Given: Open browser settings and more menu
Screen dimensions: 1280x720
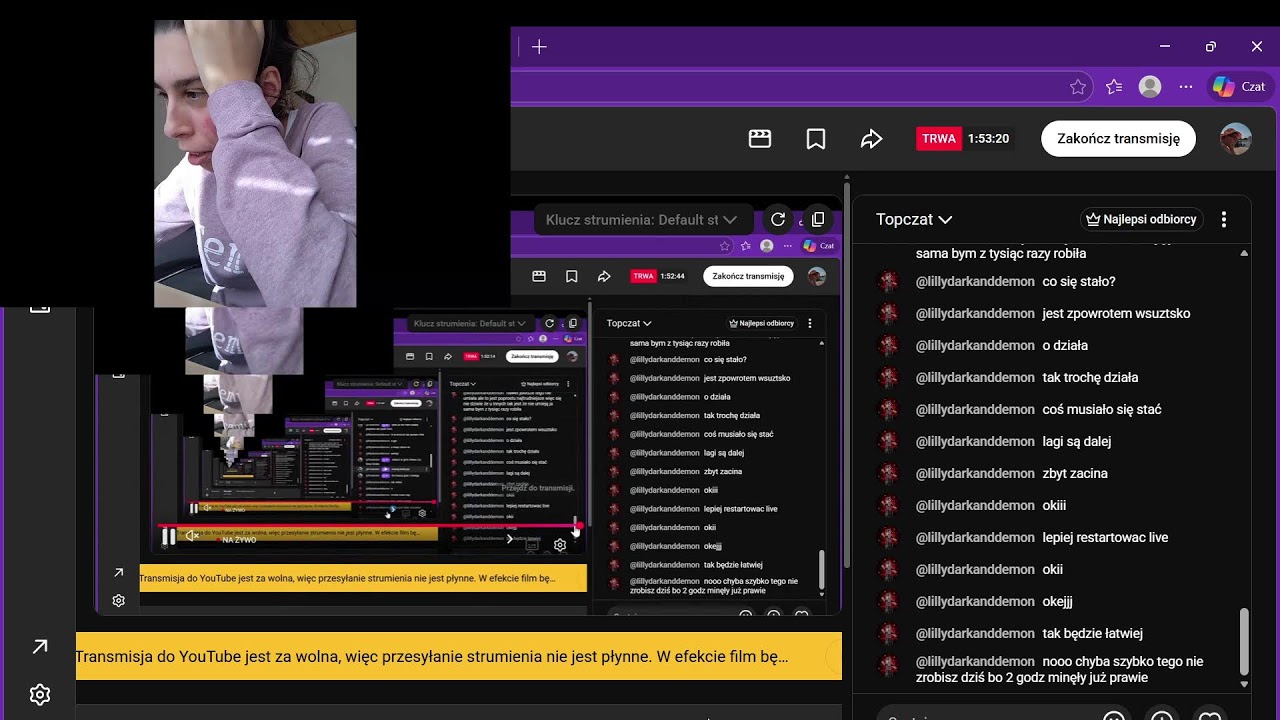Looking at the screenshot, I should click(x=1186, y=87).
